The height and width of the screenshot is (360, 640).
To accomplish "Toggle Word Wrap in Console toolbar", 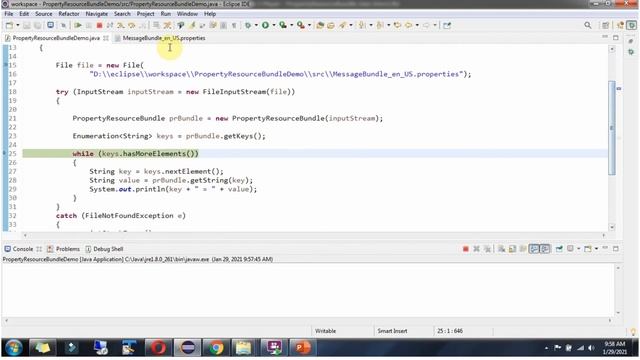I will tap(523, 249).
